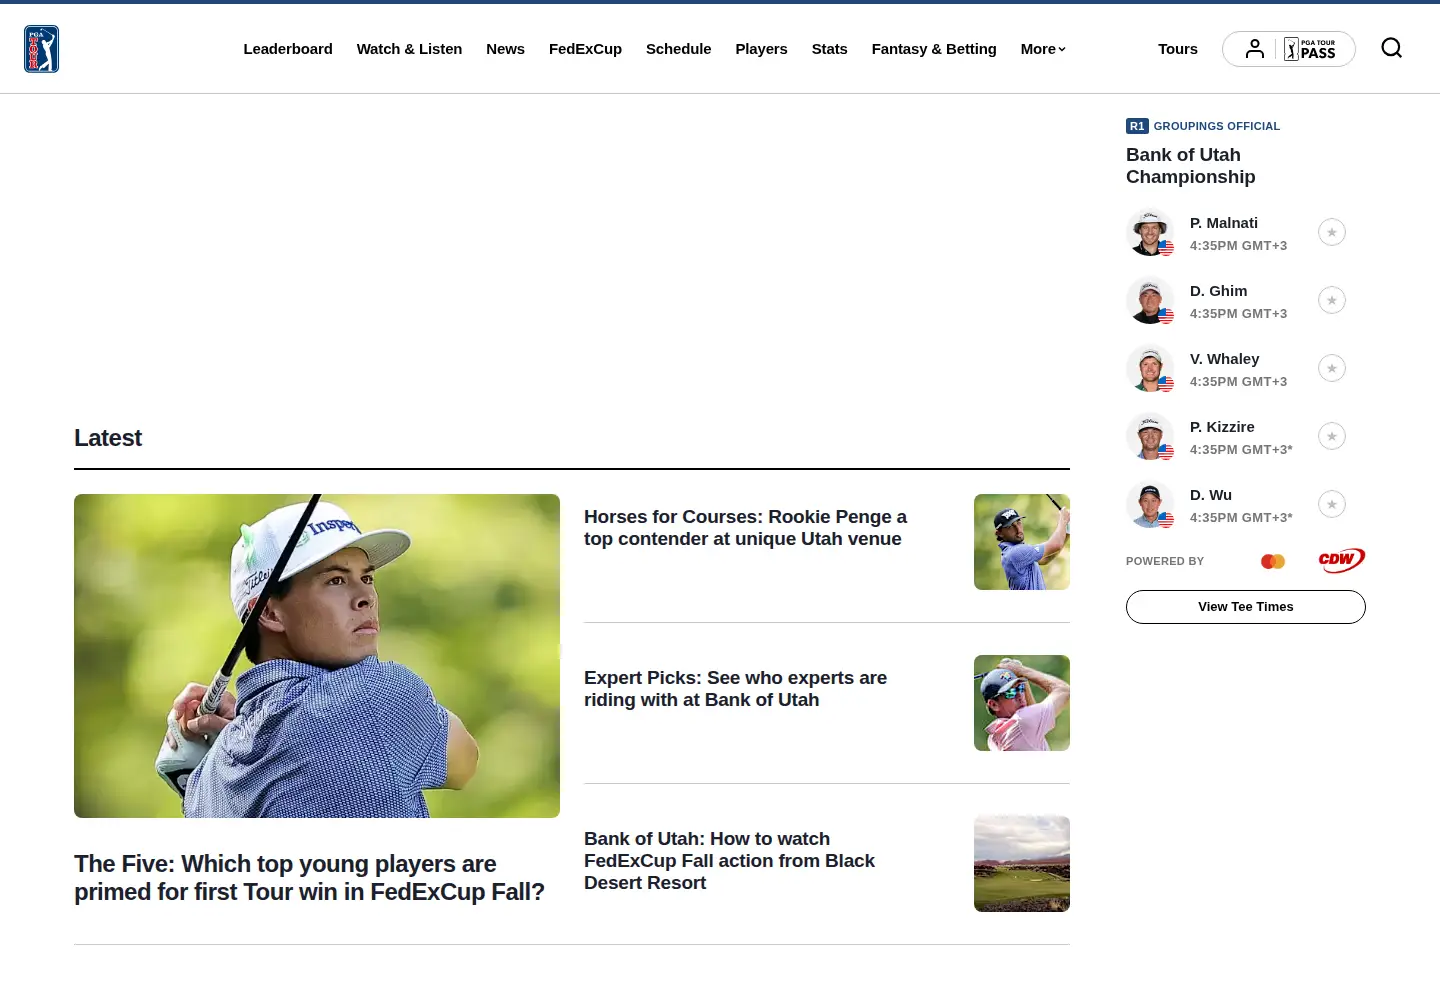Open Expert Picks article headline
Image resolution: width=1440 pixels, height=1000 pixels.
point(735,689)
